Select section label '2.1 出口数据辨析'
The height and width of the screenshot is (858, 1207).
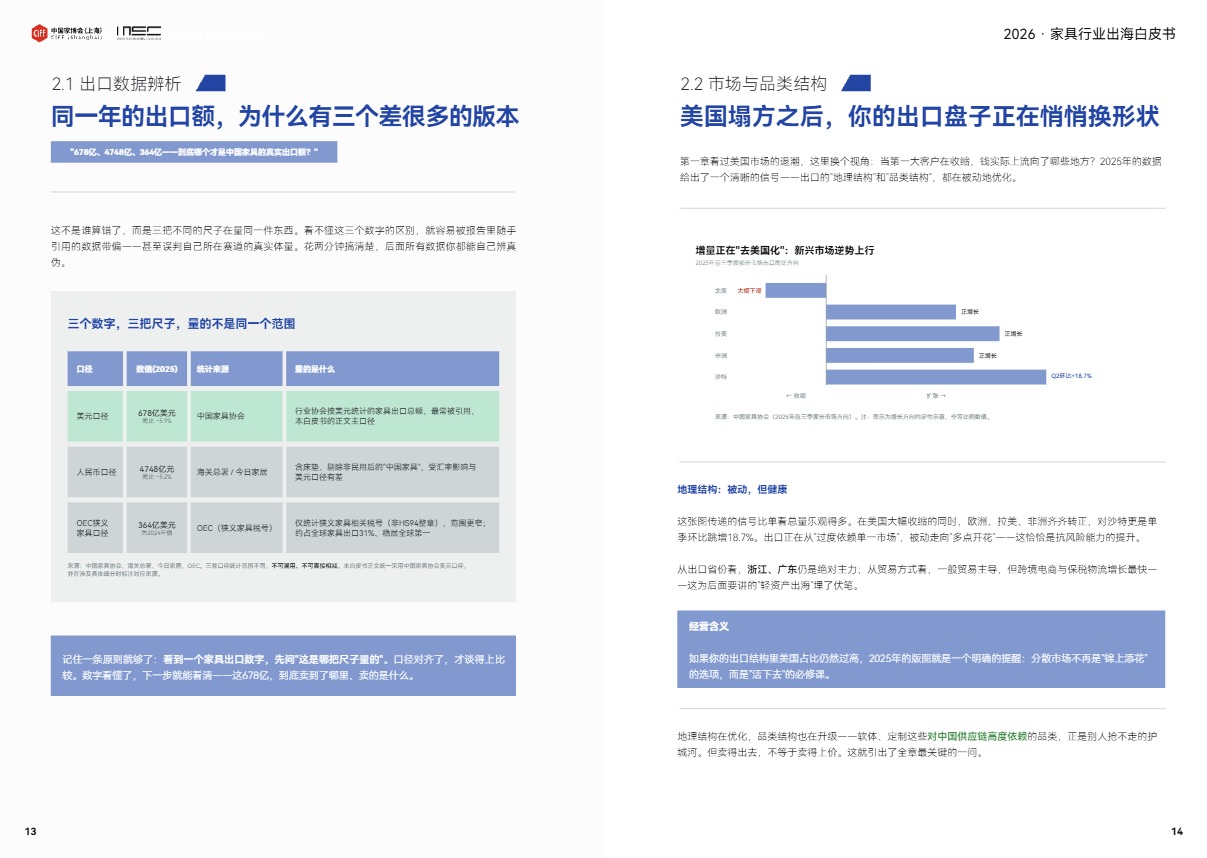117,84
